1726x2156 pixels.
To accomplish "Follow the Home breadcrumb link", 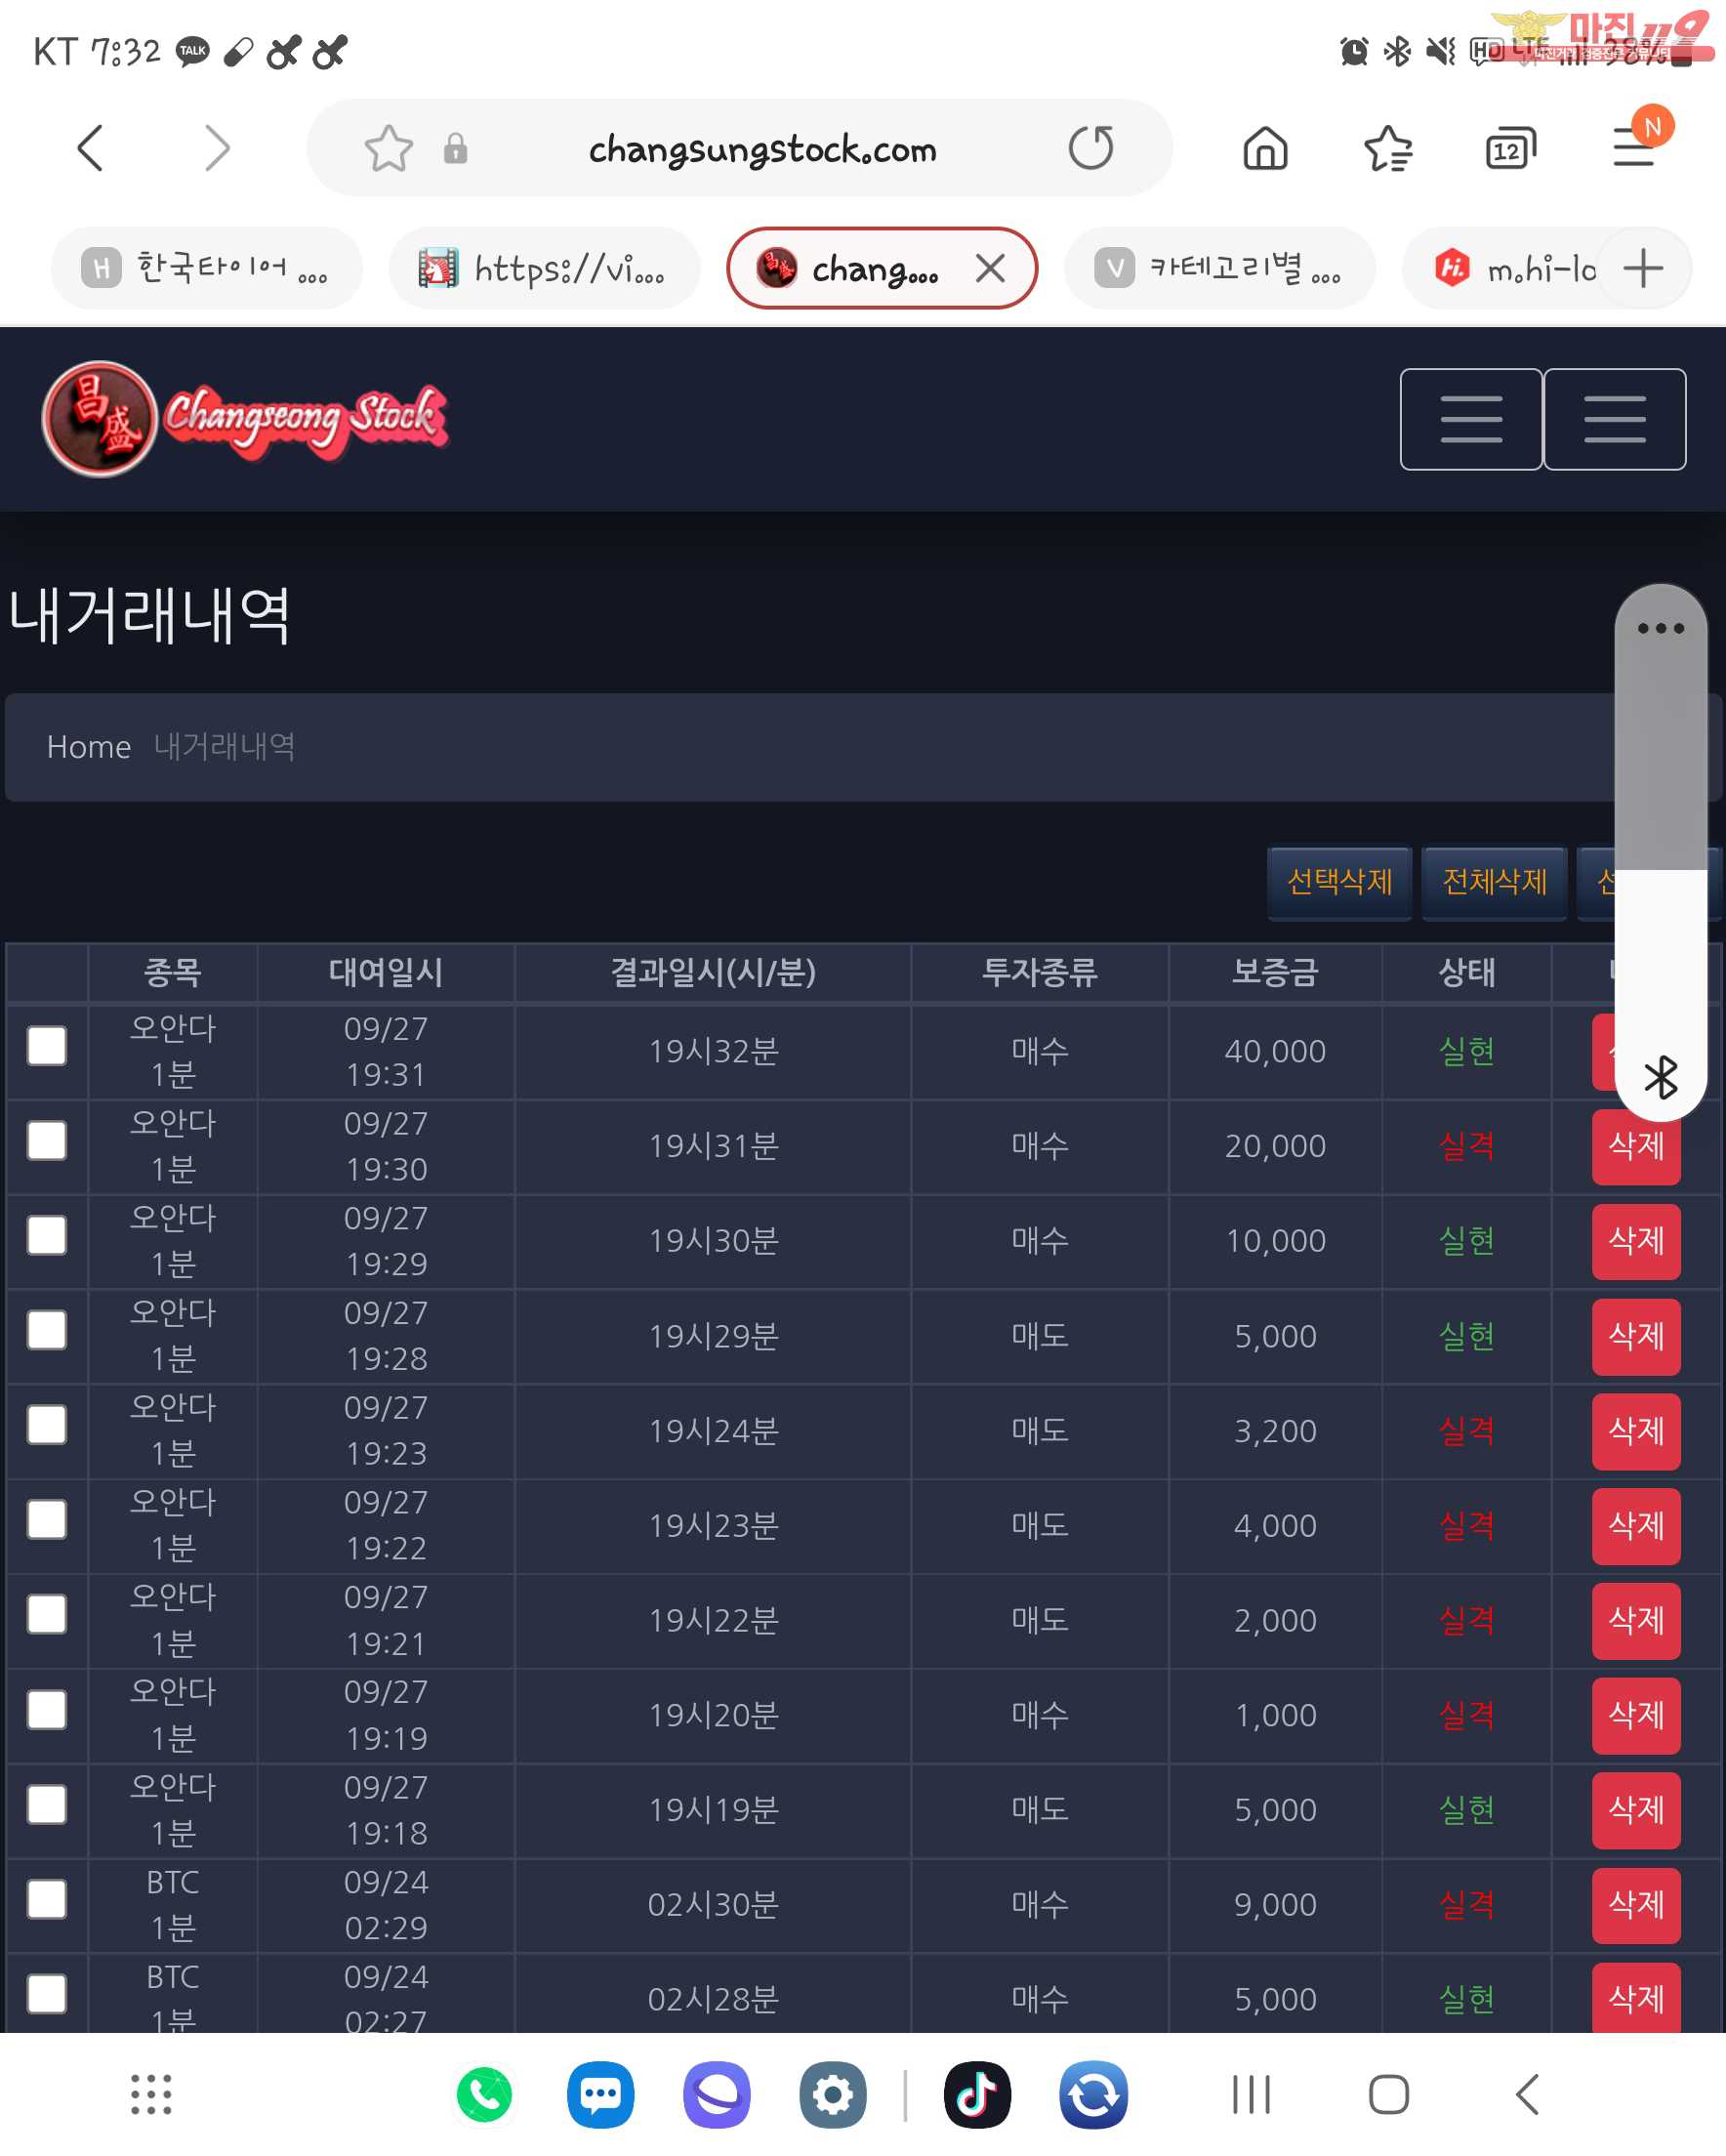I will click(89, 747).
